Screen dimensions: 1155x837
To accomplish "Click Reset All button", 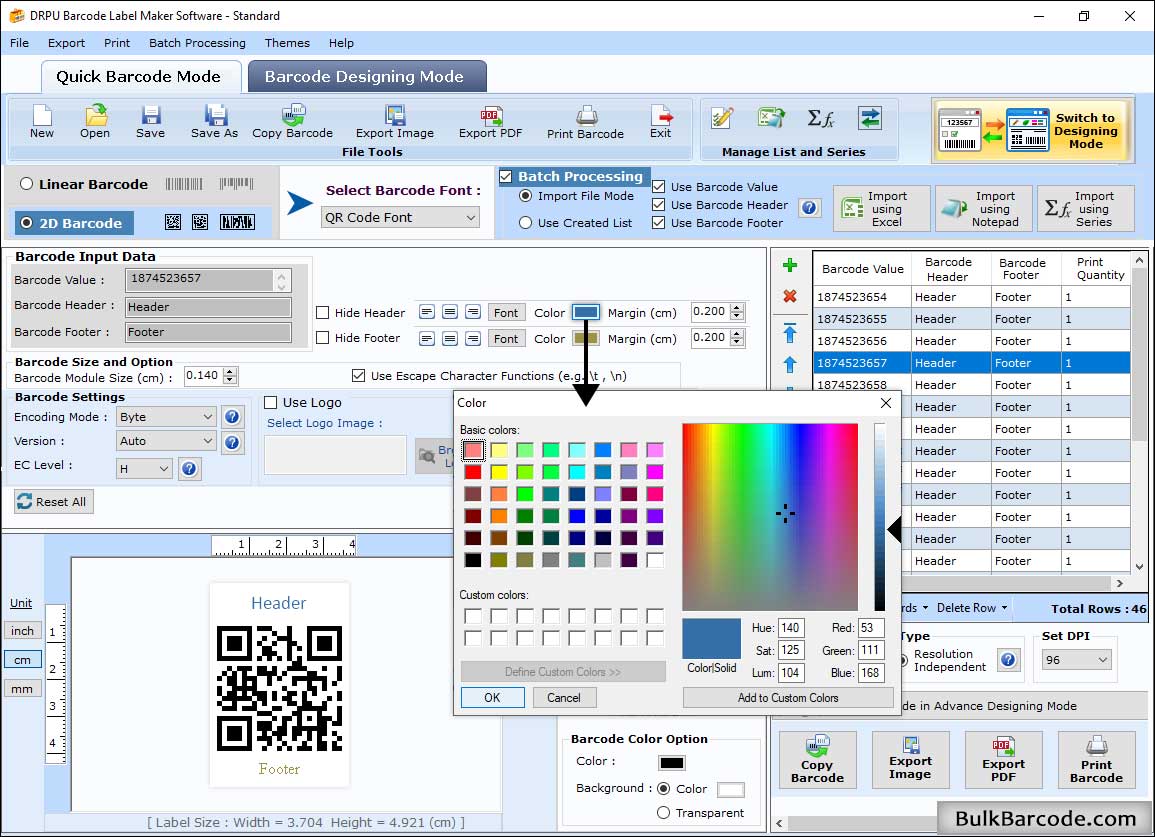I will tap(53, 502).
